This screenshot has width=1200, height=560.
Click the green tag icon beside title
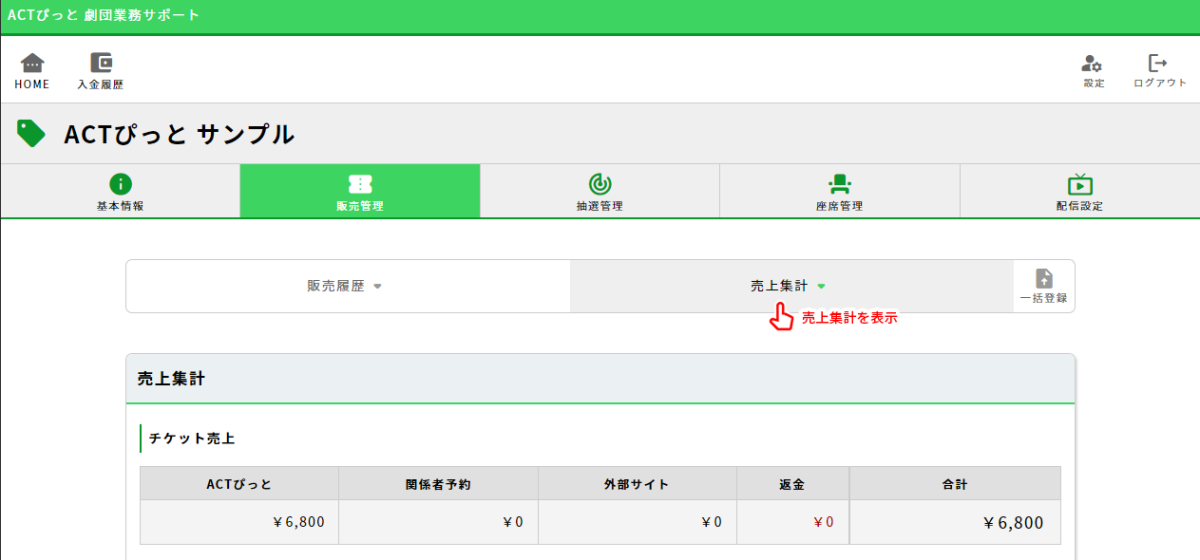(x=31, y=133)
